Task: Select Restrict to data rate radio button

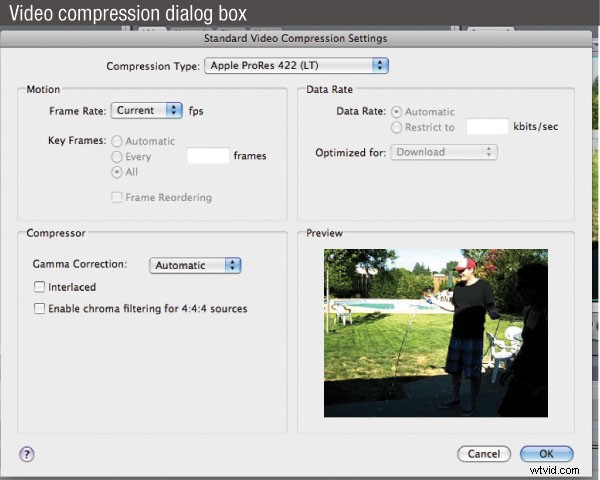Action: (x=396, y=127)
